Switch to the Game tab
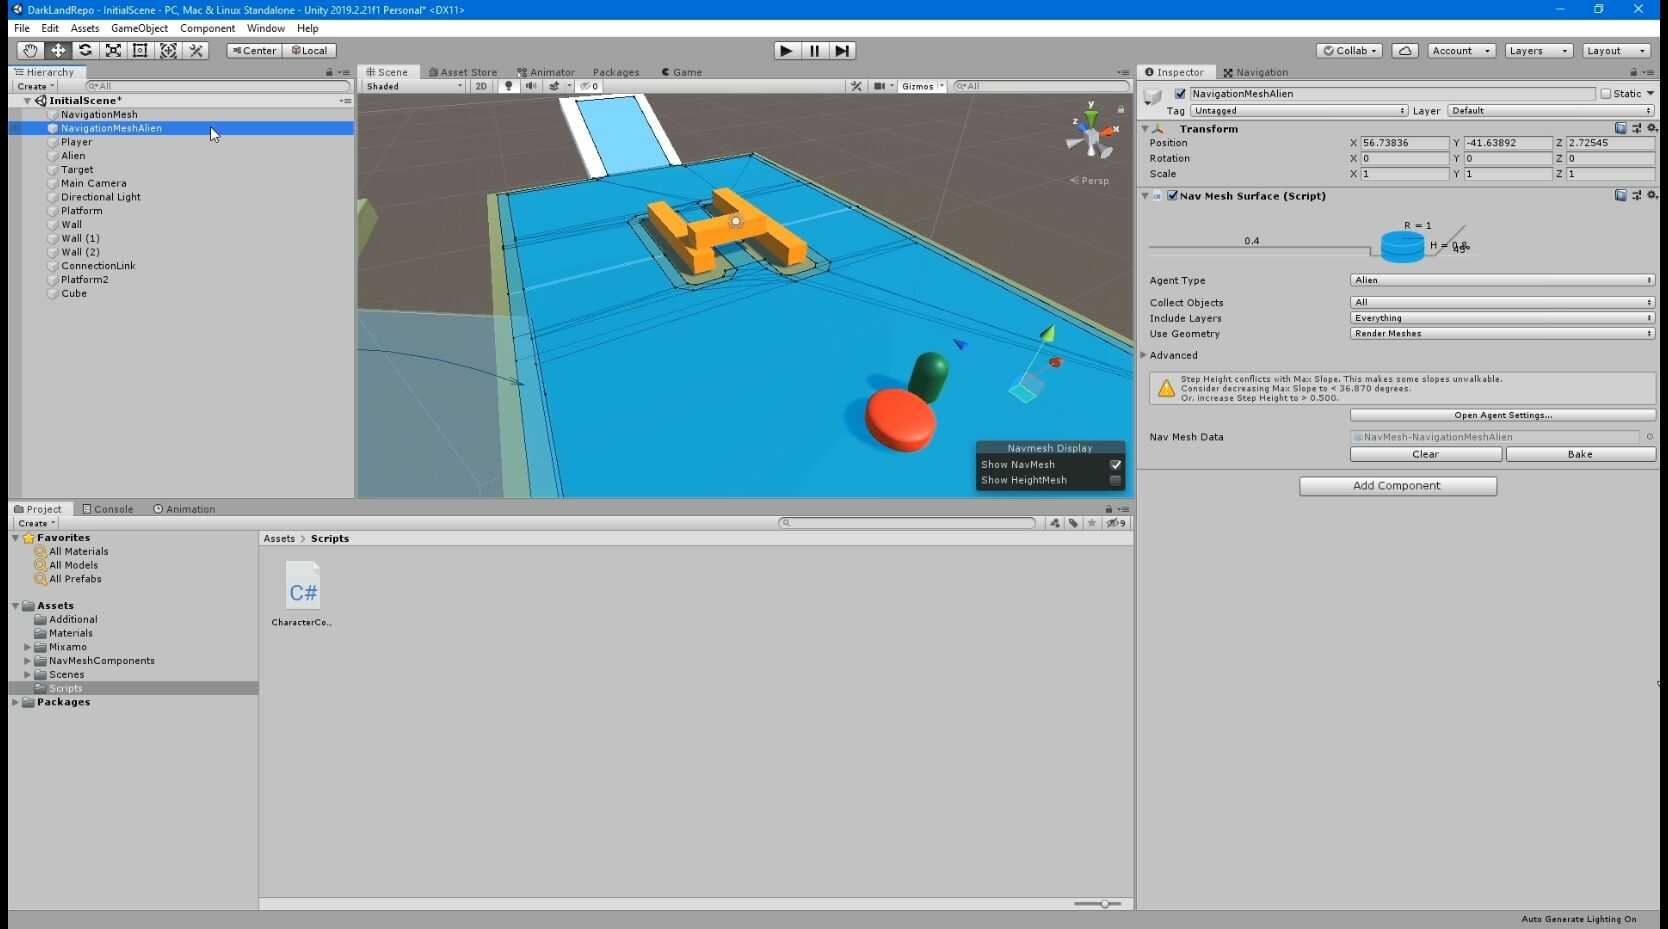 tap(682, 72)
